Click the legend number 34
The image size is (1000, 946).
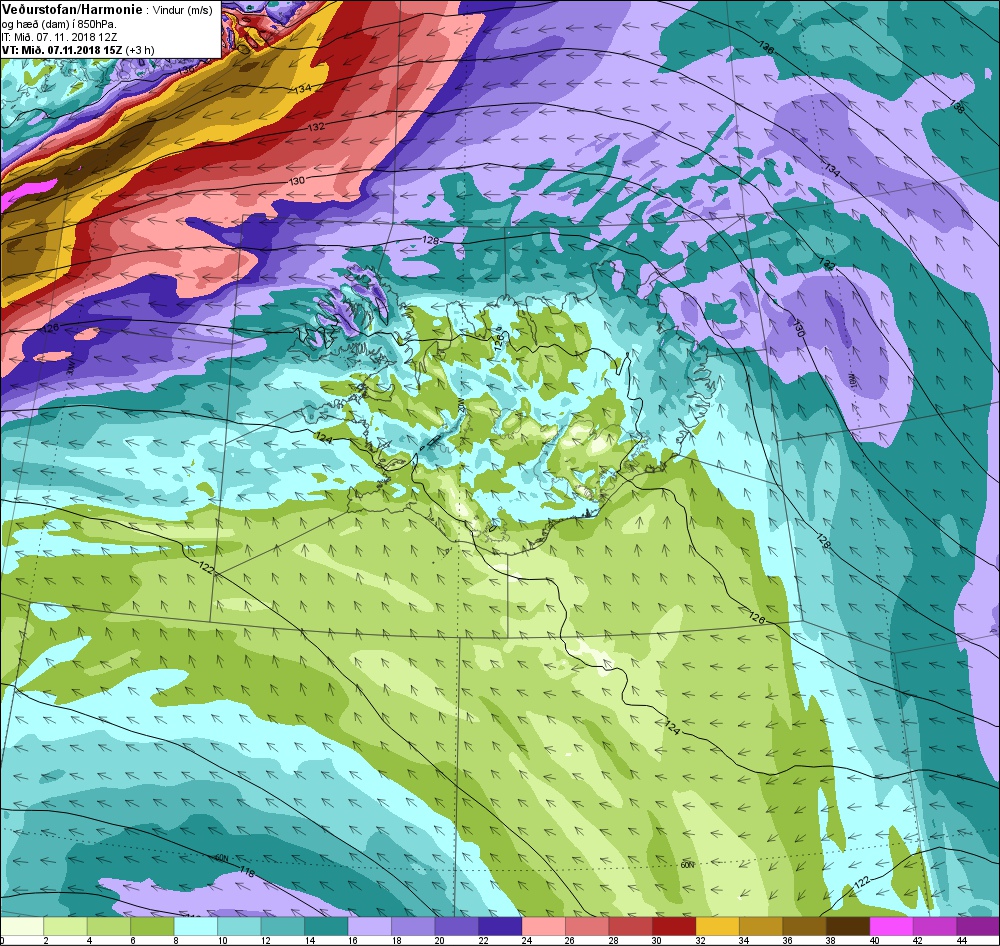tap(744, 940)
